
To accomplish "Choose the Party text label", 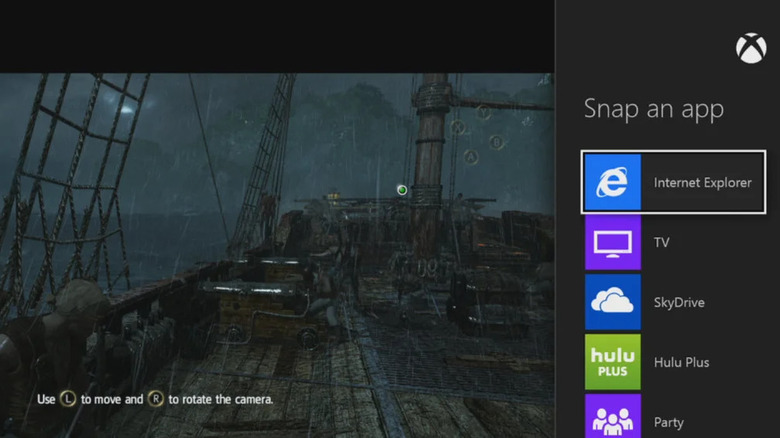I will coord(669,423).
